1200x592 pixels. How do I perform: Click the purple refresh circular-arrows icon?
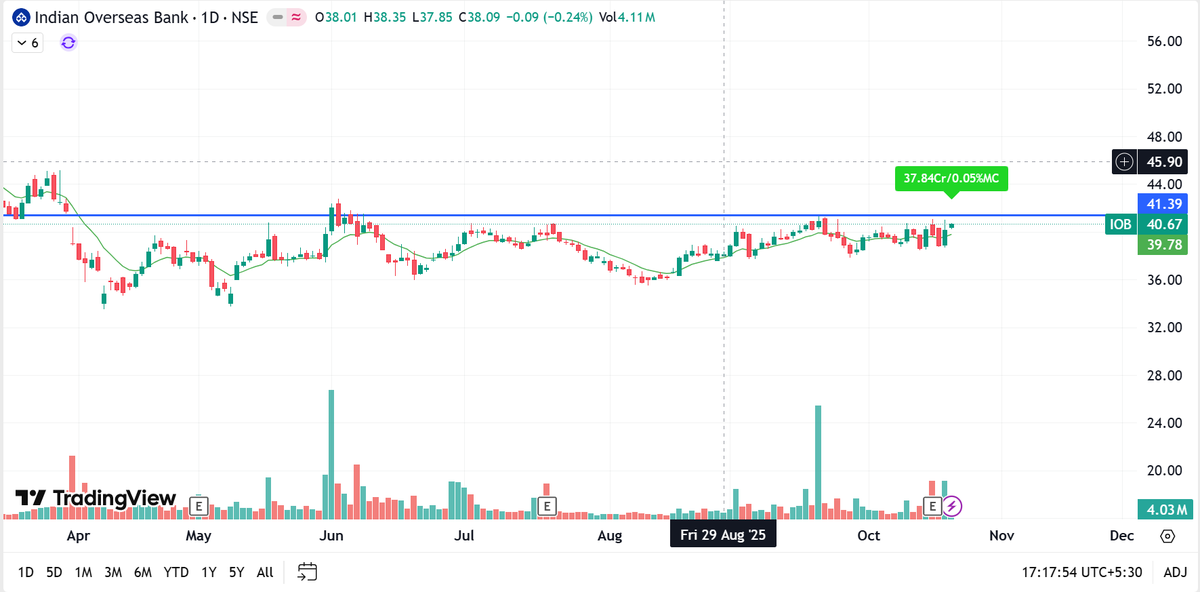[68, 43]
